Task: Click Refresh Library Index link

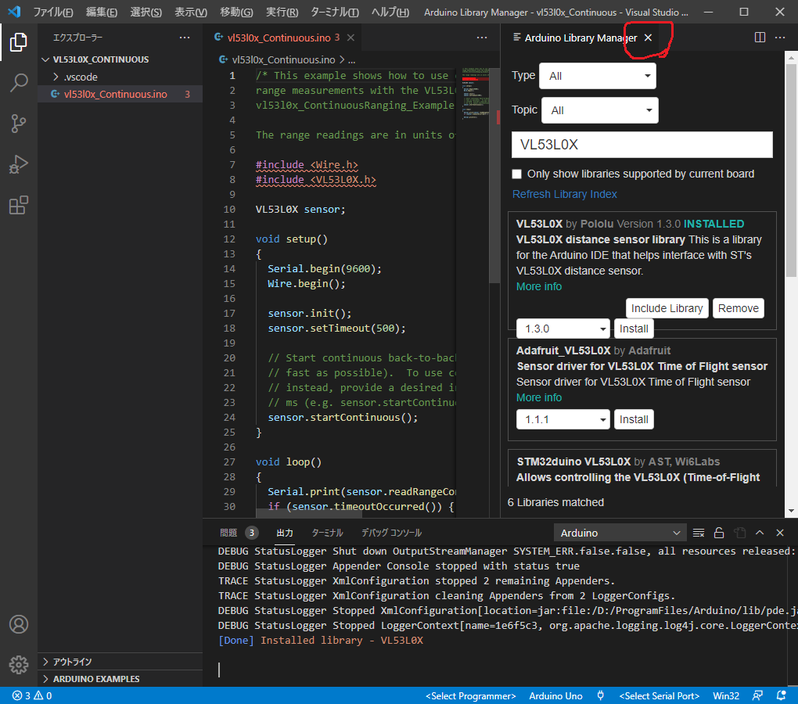Action: [564, 194]
